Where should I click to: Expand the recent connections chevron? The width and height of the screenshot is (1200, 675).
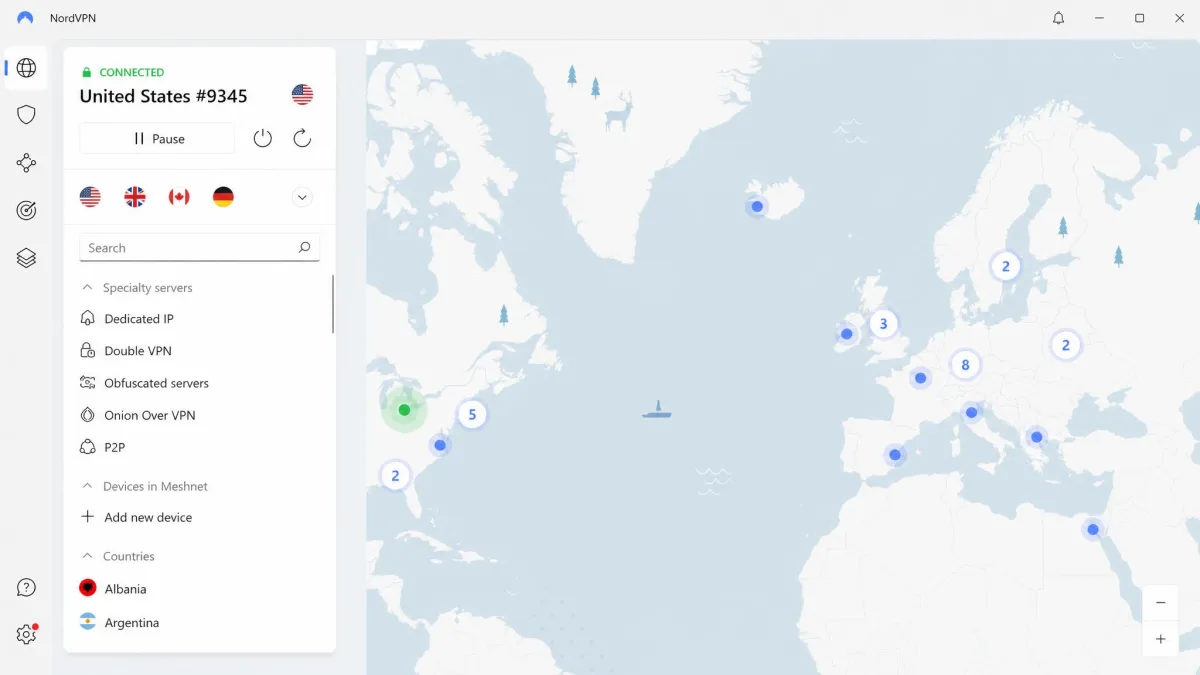302,197
